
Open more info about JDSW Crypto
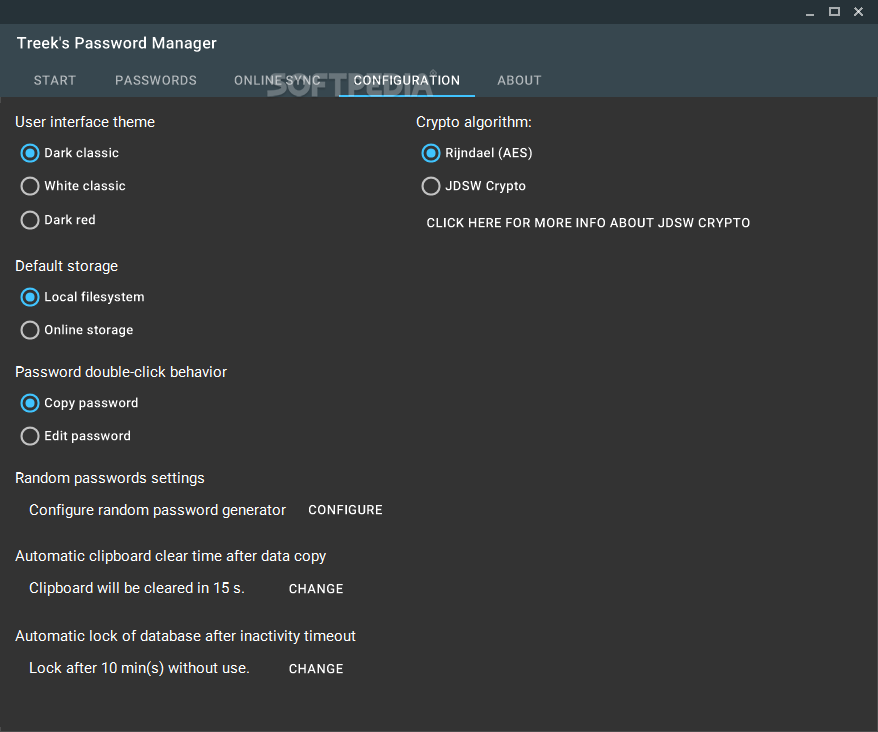(588, 223)
